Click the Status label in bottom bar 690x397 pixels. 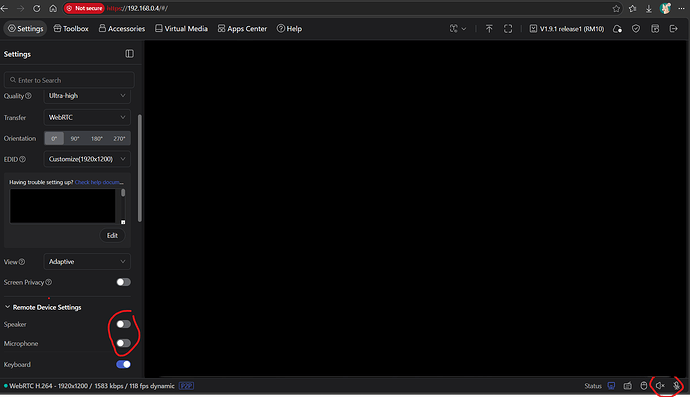593,386
